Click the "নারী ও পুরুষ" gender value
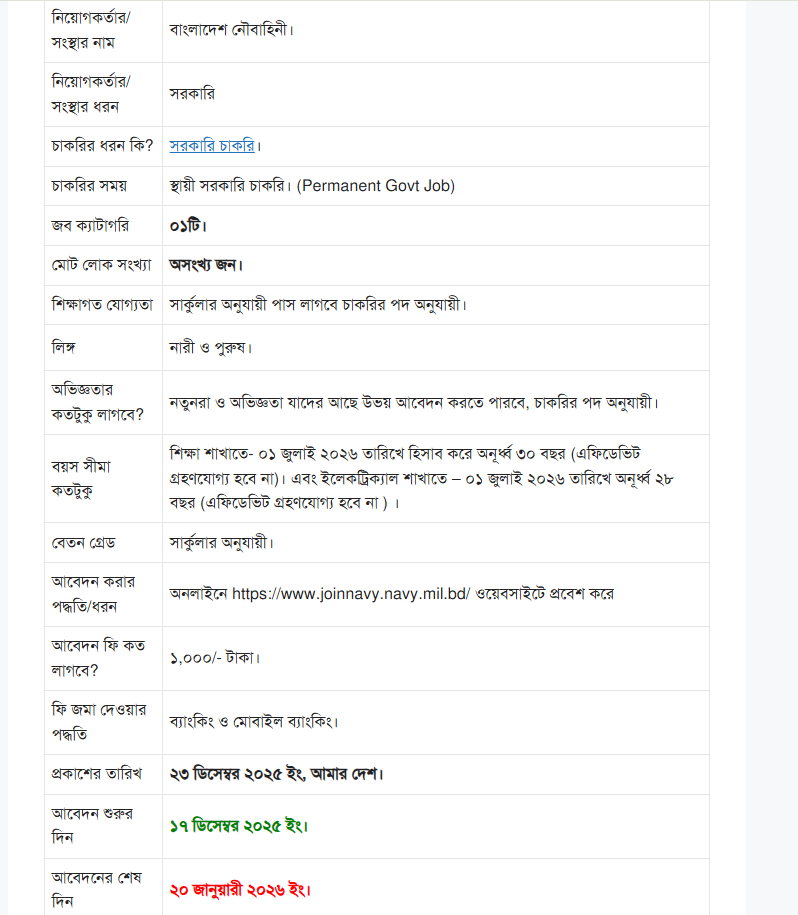 pyautogui.click(x=210, y=348)
